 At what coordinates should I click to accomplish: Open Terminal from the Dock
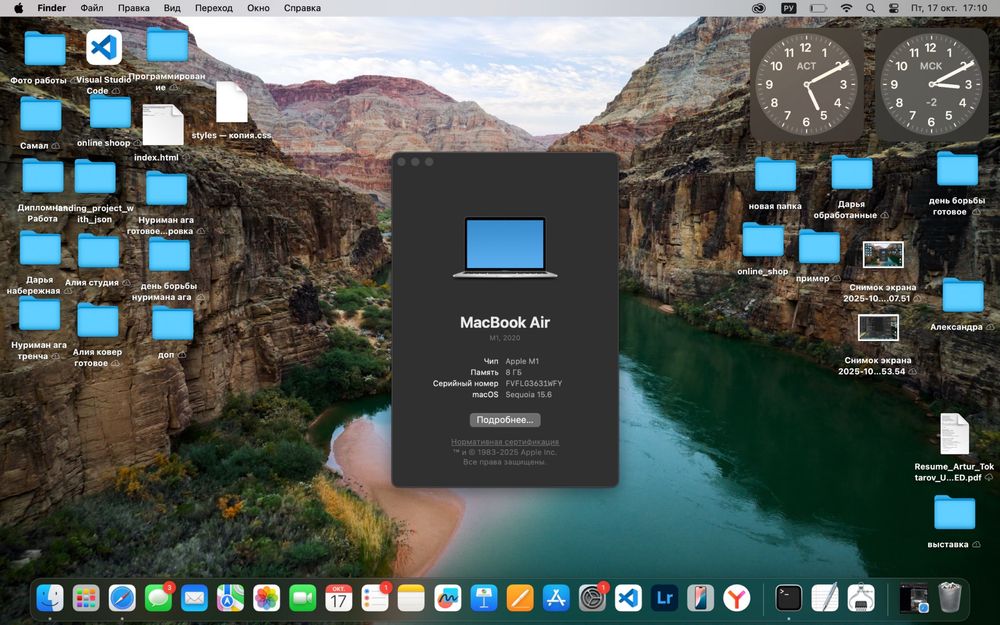(788, 598)
